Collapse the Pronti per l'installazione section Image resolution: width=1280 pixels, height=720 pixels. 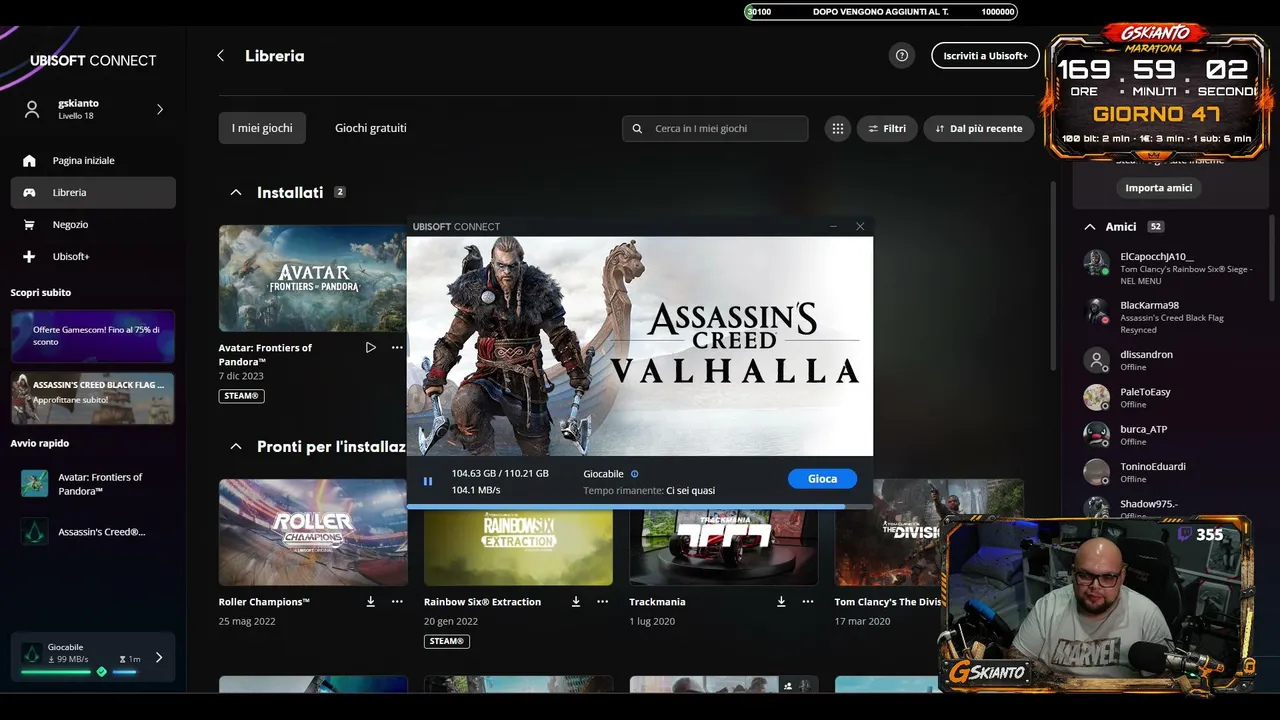236,446
